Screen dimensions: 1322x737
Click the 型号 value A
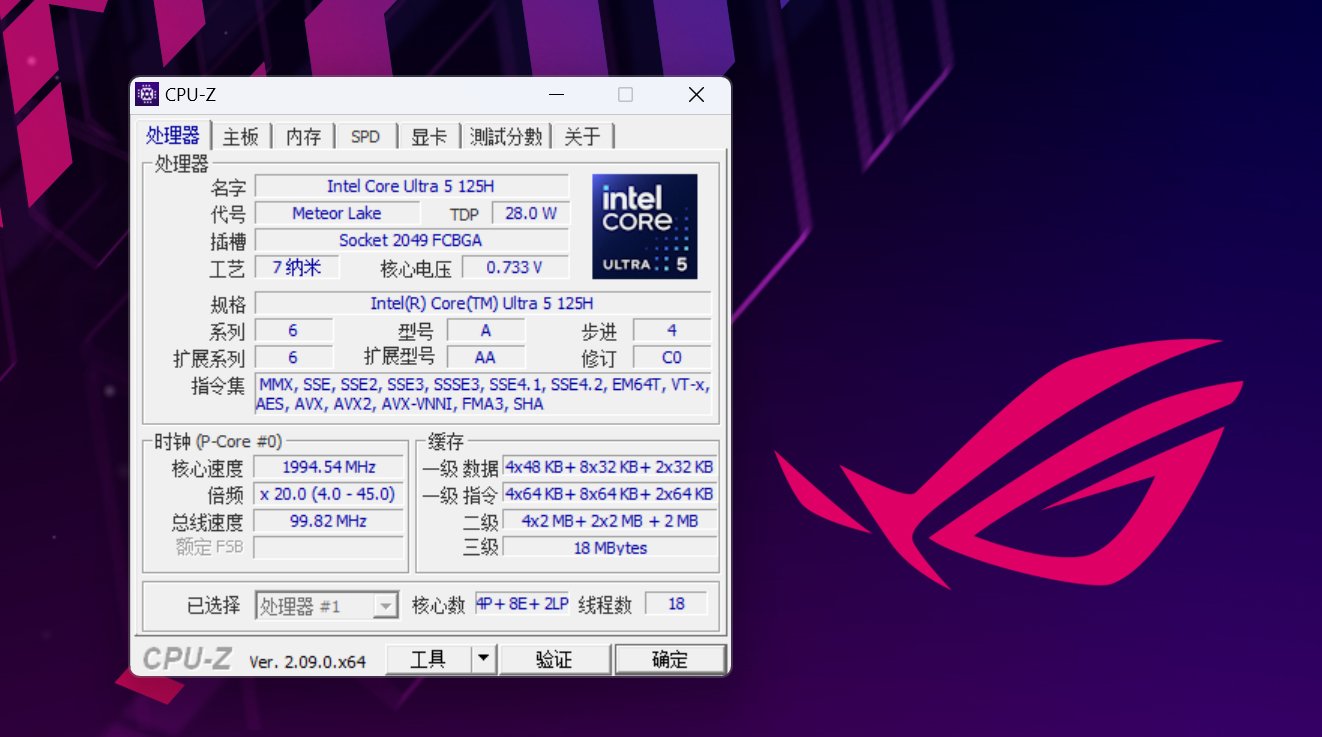point(486,330)
